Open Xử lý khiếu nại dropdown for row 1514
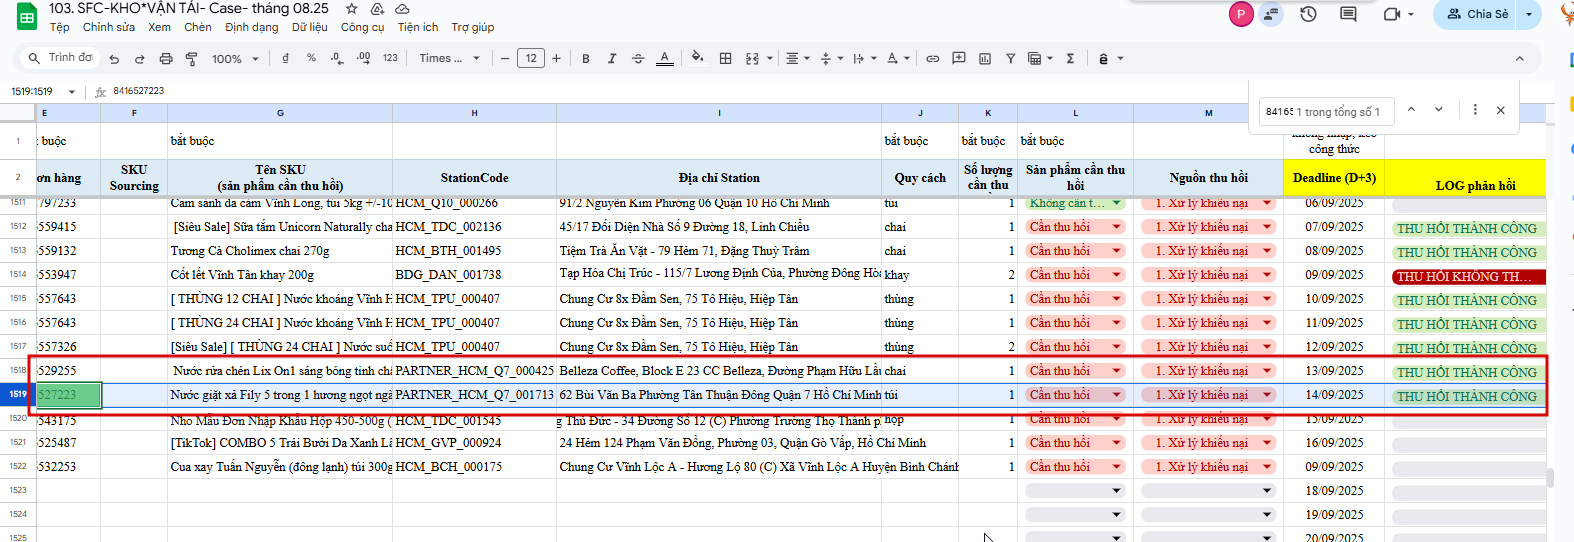 click(1267, 275)
